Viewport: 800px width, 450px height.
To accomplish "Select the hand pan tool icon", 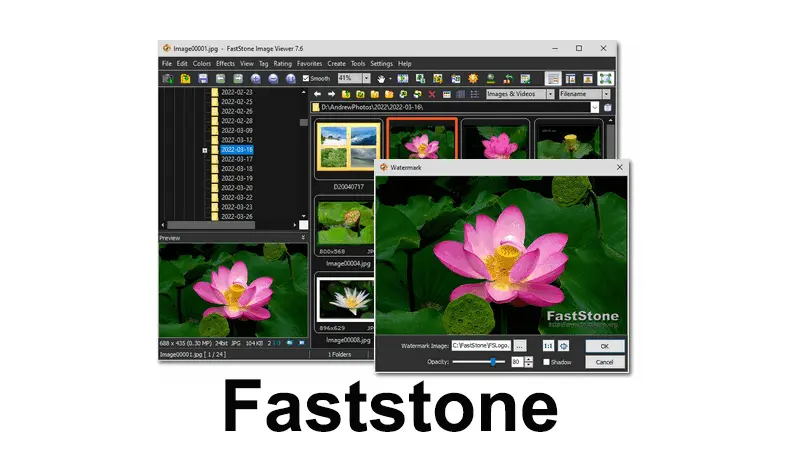I will [381, 79].
